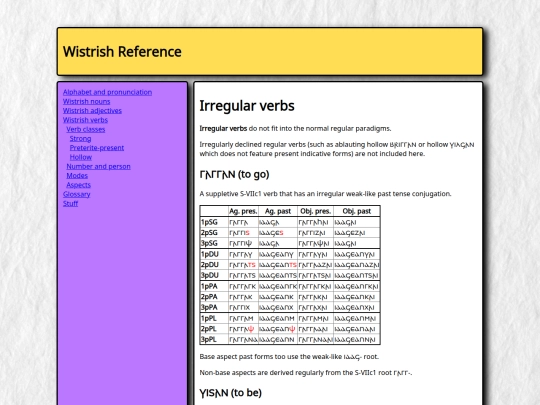Click the '(to go)' section heading

point(234,175)
